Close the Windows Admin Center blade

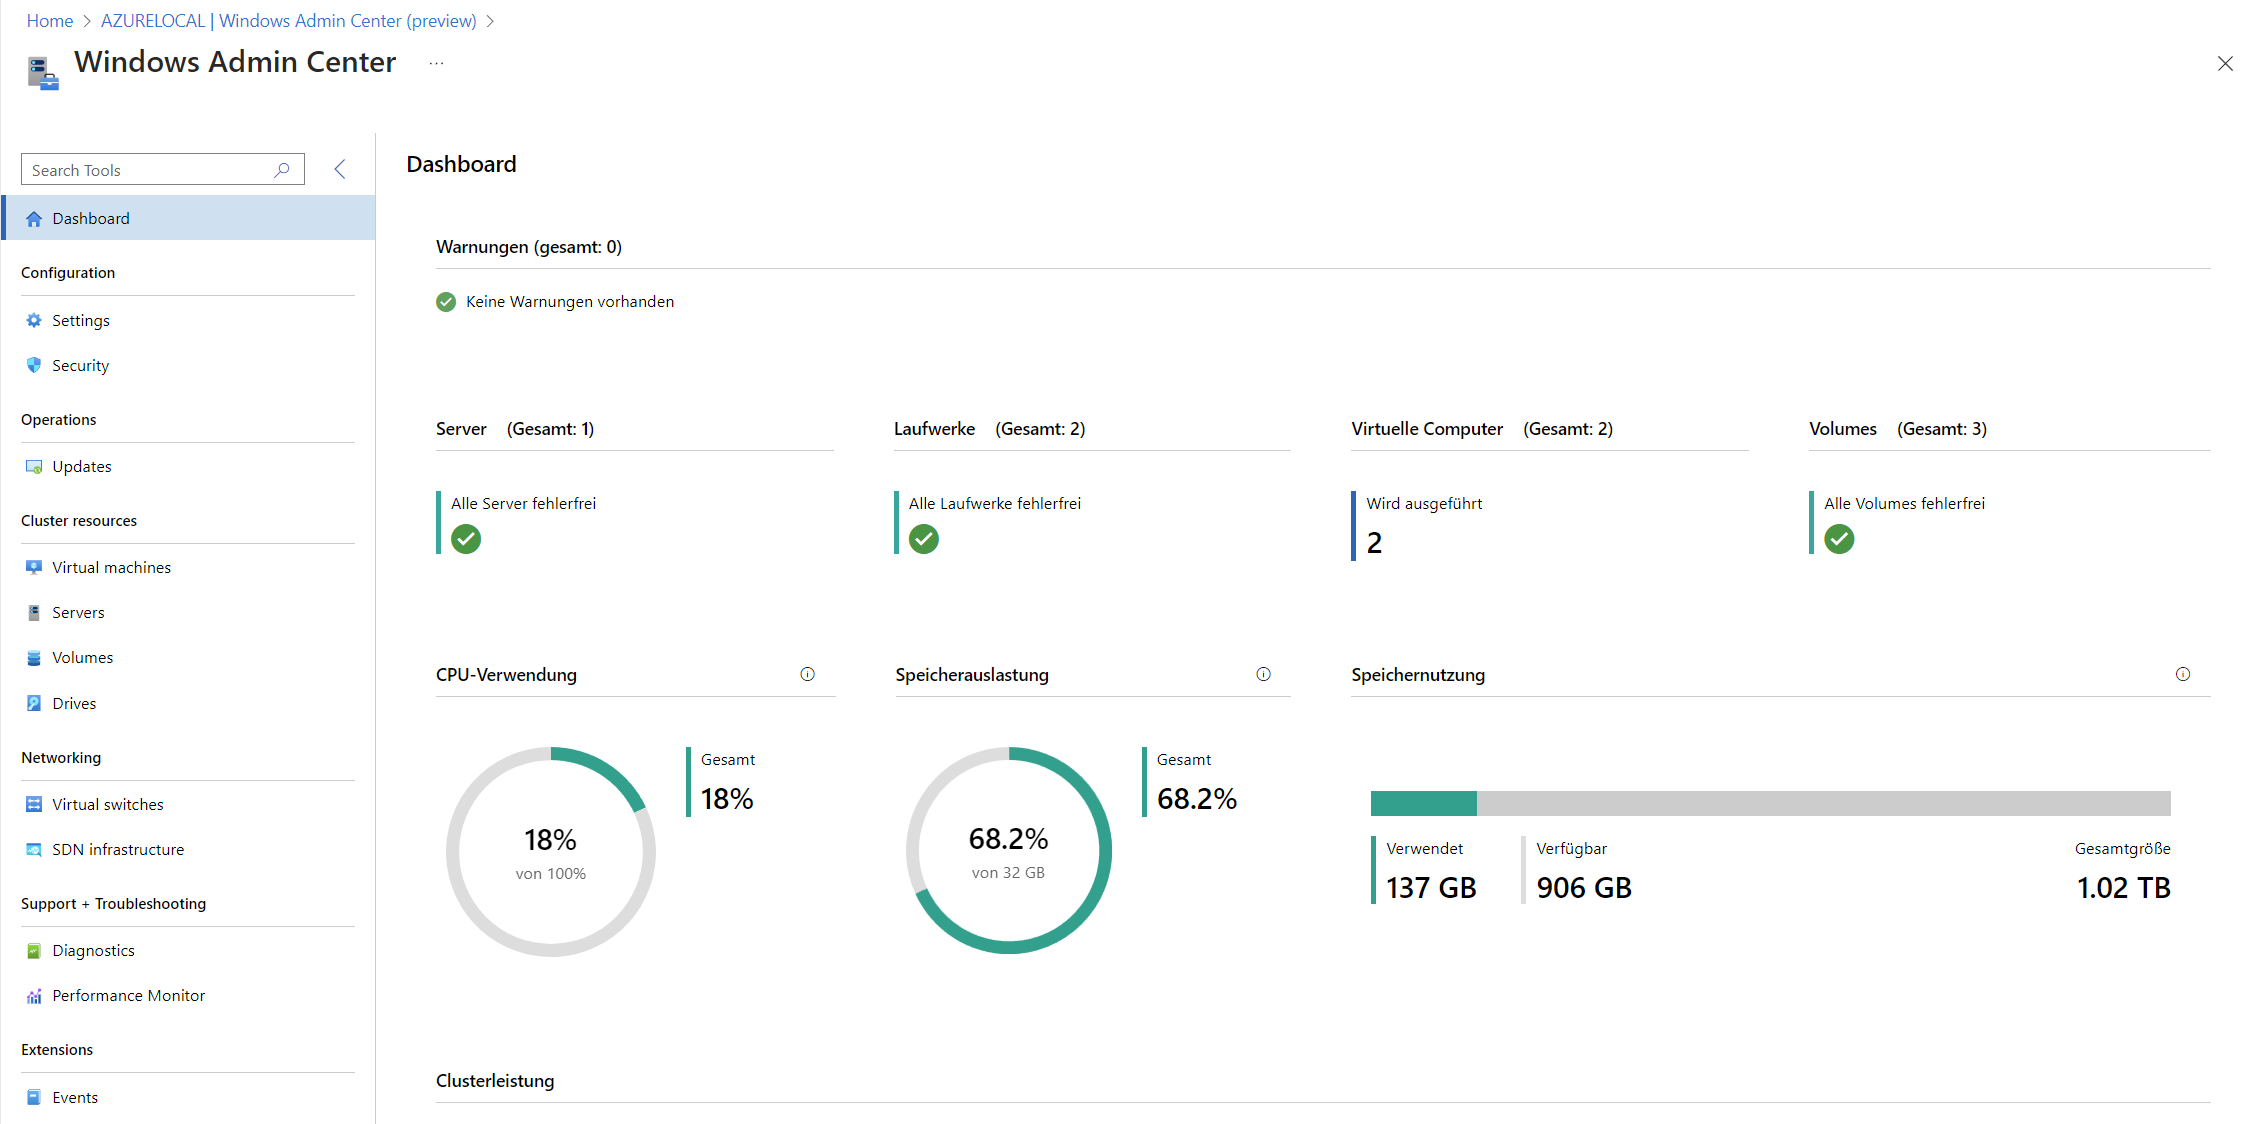point(2225,64)
